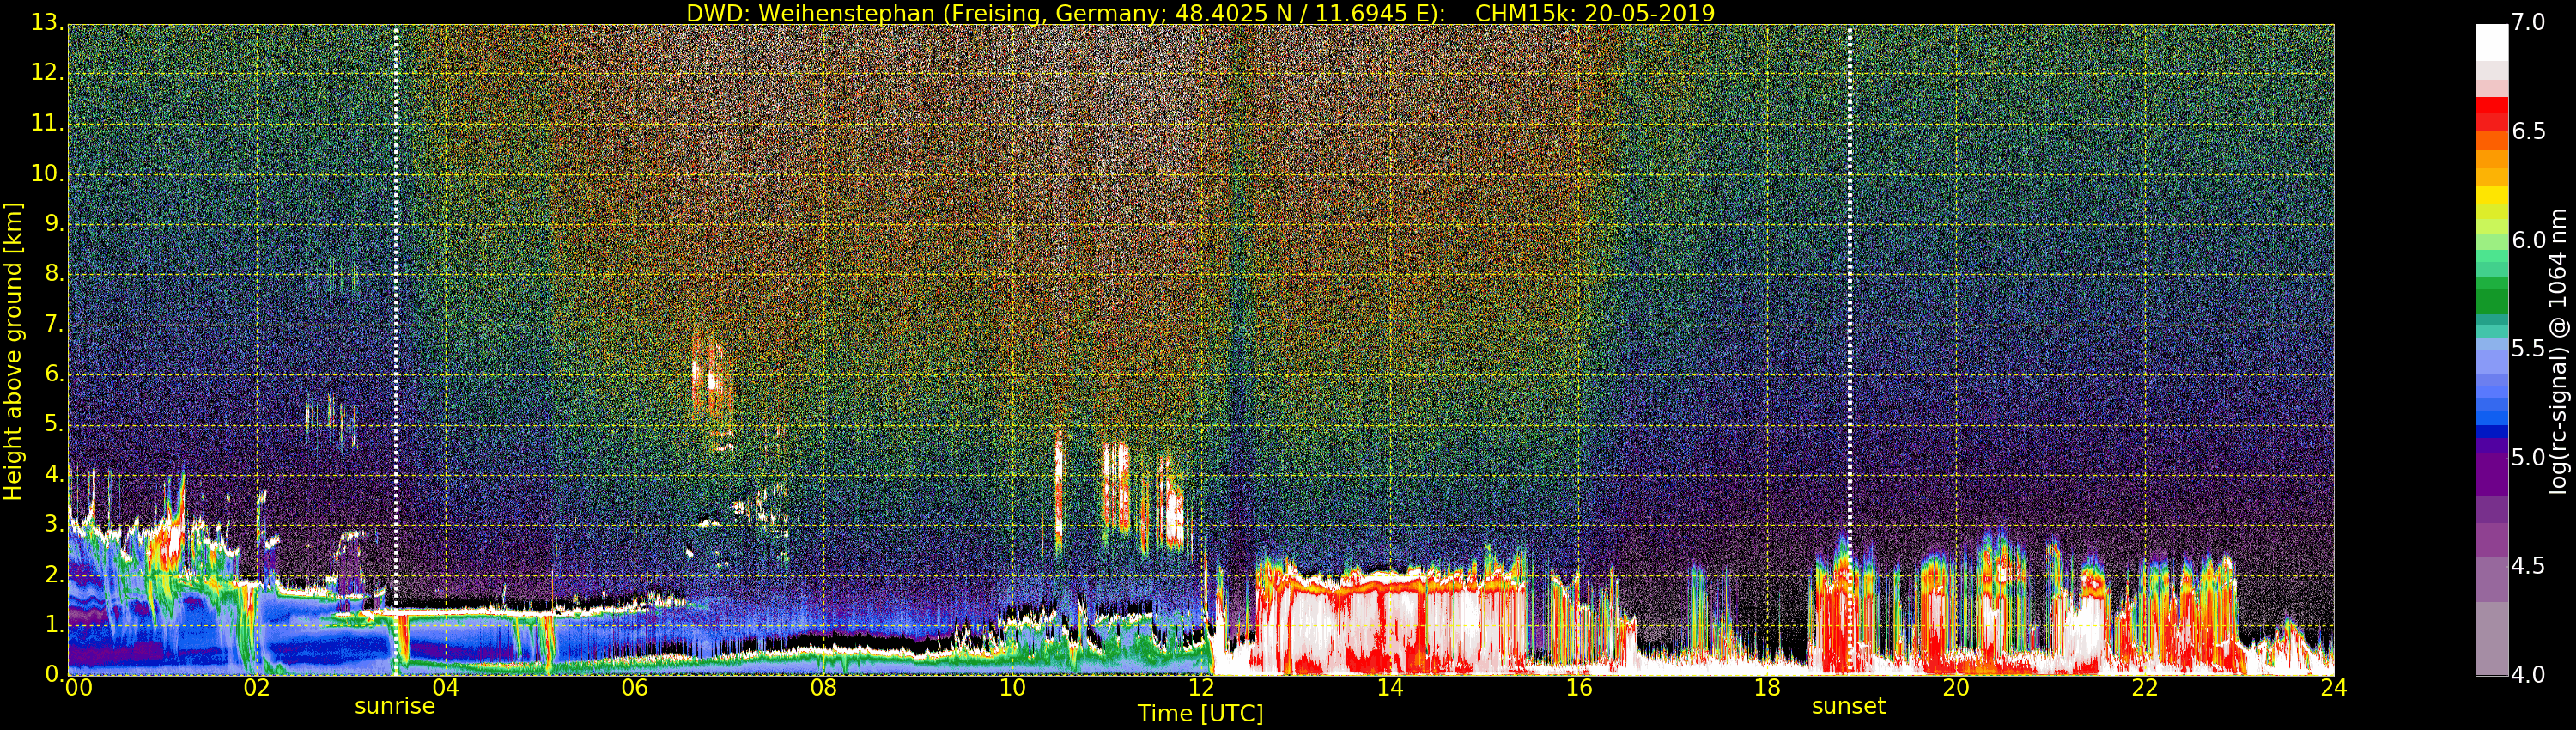This screenshot has height=730, width=2576.
Task: Pick the white top band of the colorbar
Action: click(x=2491, y=42)
